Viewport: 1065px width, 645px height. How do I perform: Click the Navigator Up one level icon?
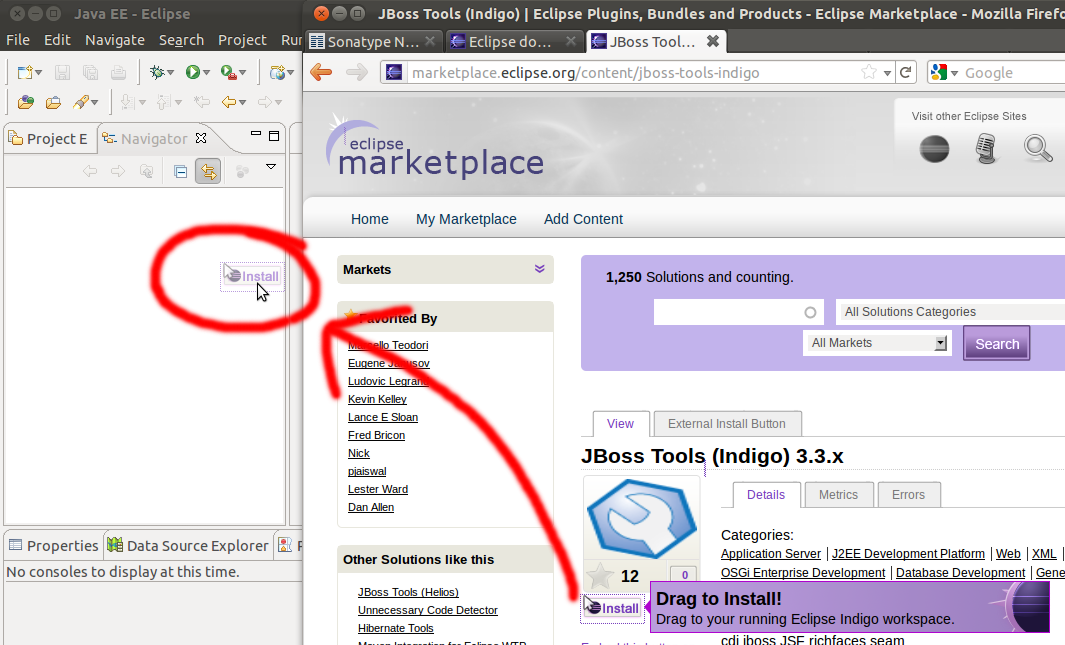[x=146, y=171]
